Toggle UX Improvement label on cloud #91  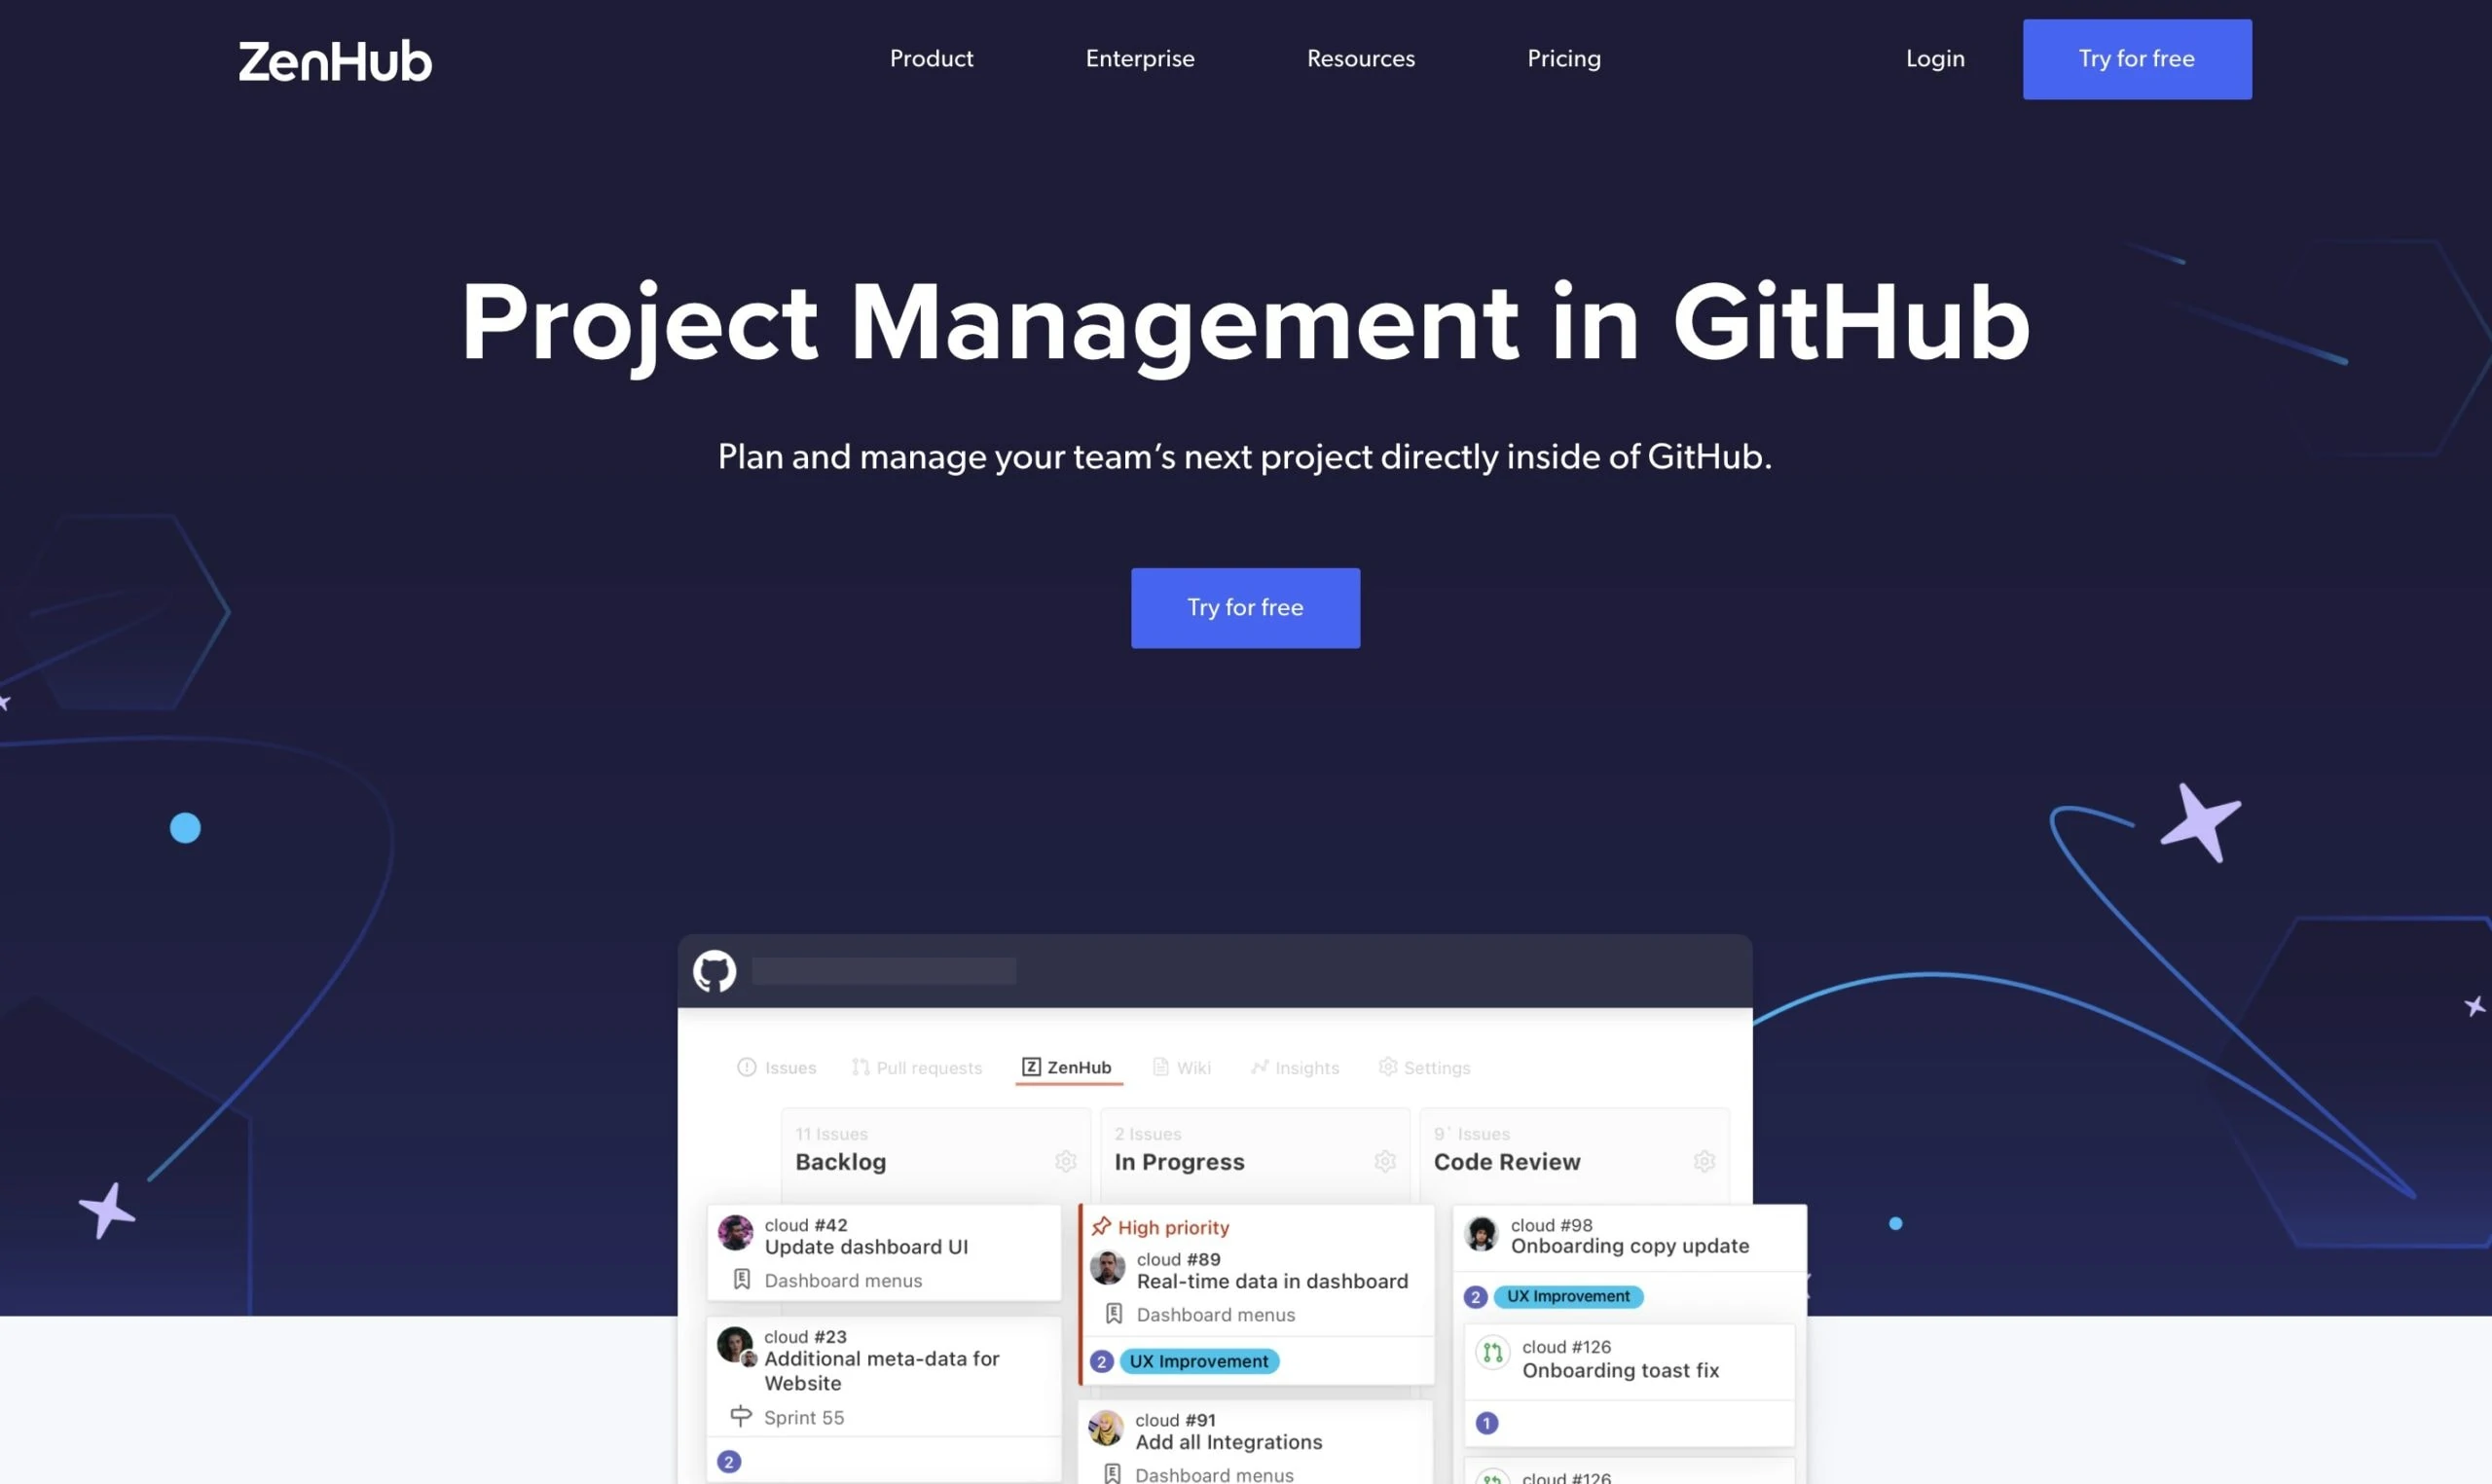pyautogui.click(x=1193, y=1360)
